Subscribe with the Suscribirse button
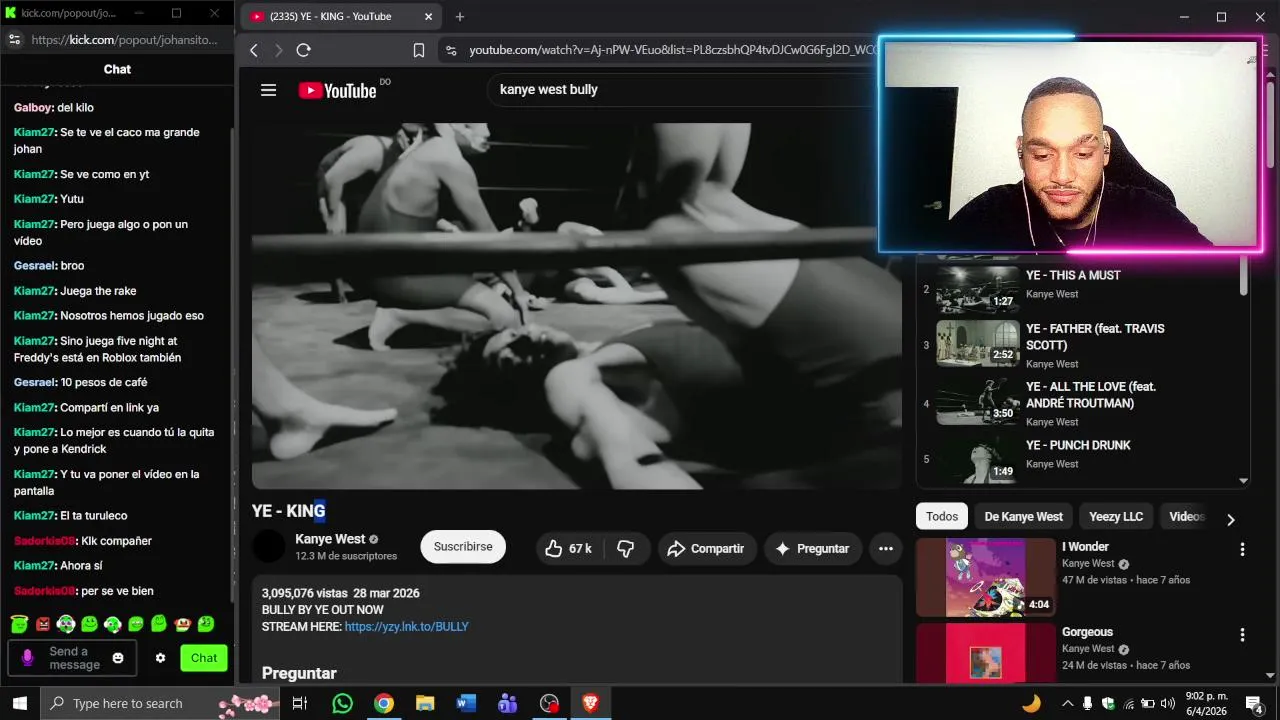This screenshot has width=1280, height=720. [x=463, y=547]
